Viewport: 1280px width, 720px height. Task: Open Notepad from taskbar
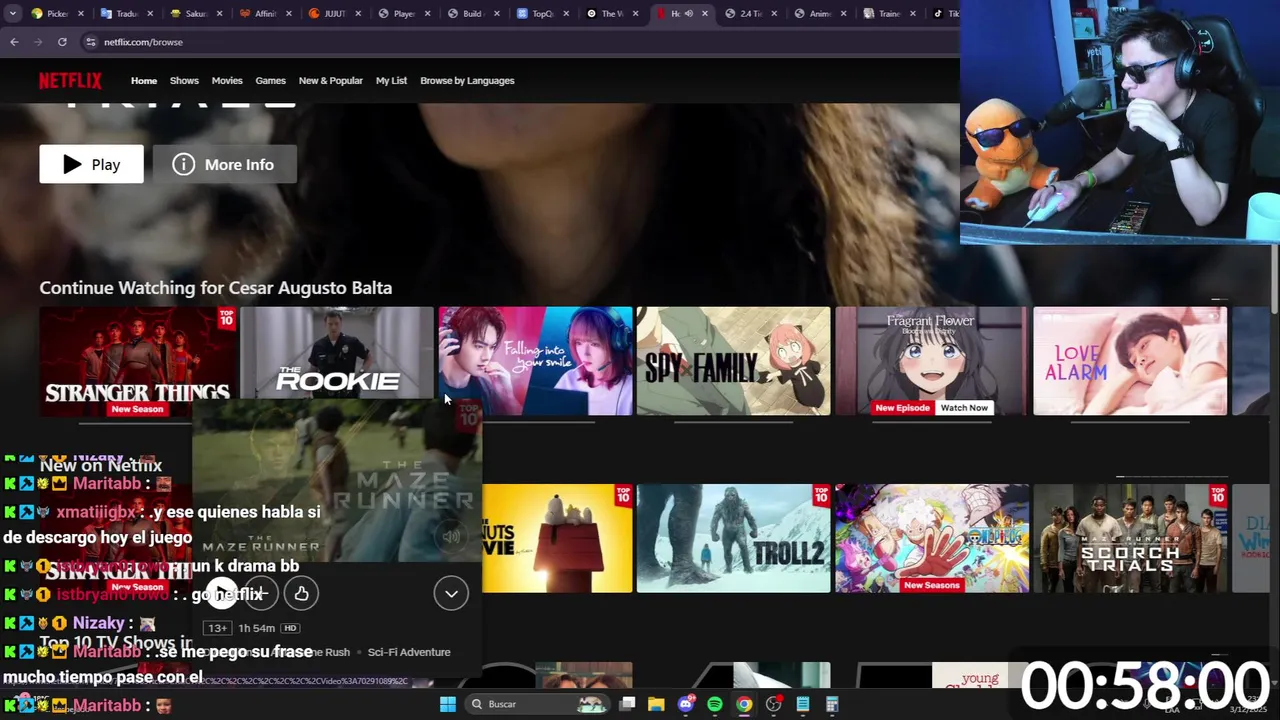(x=803, y=704)
